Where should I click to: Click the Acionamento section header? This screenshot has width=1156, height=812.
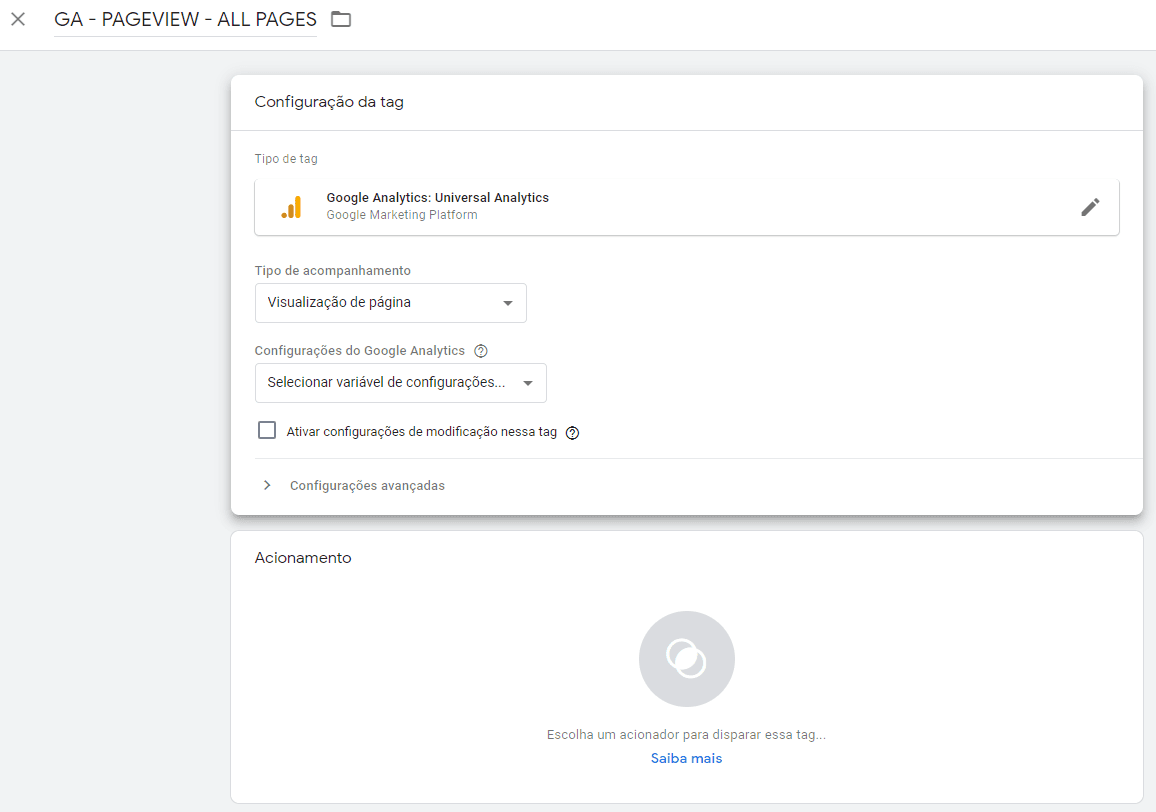(x=302, y=557)
